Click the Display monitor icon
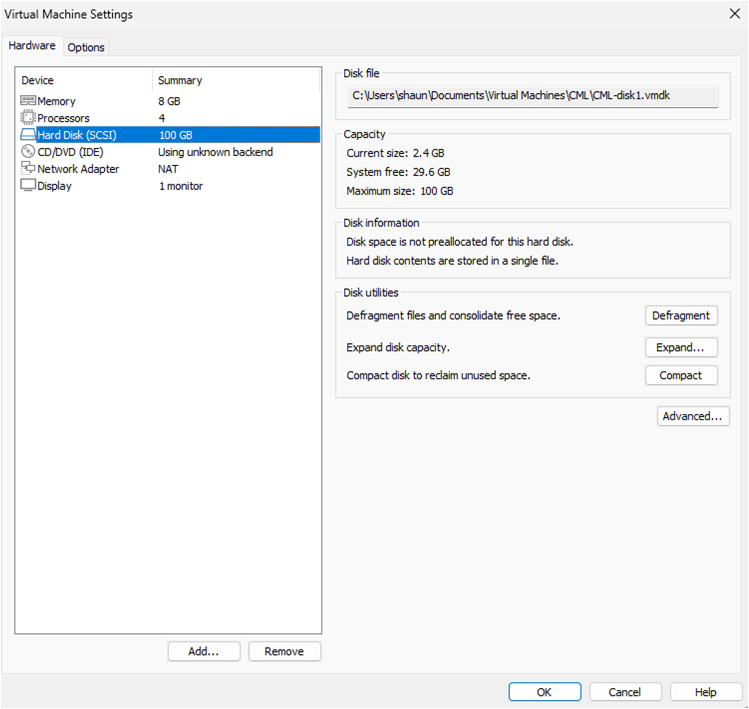 (x=28, y=186)
